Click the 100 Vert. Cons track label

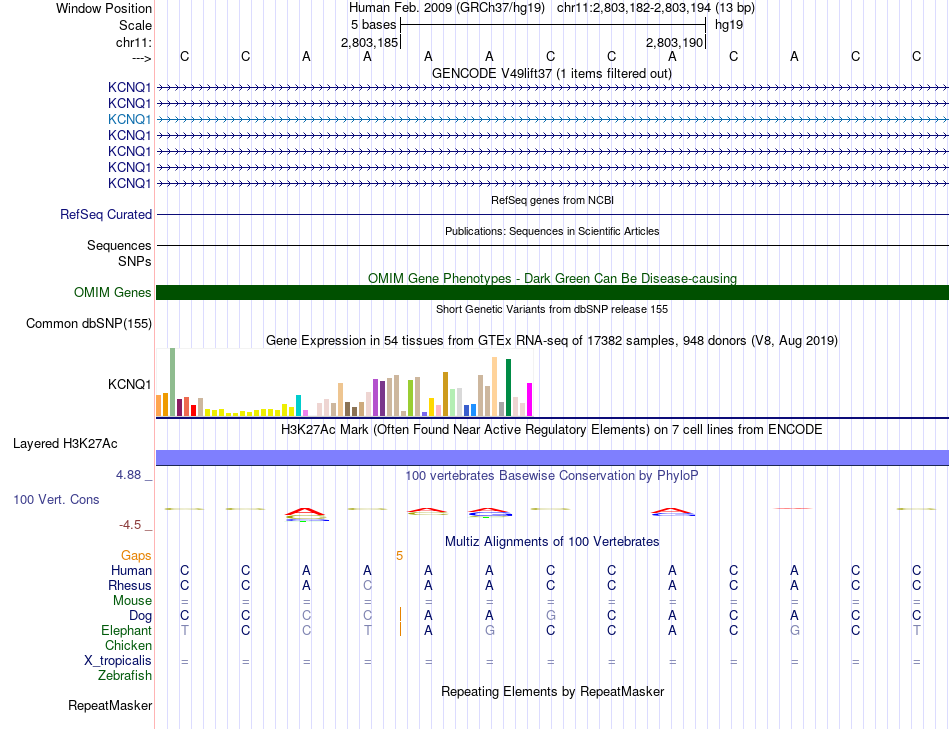click(x=56, y=499)
